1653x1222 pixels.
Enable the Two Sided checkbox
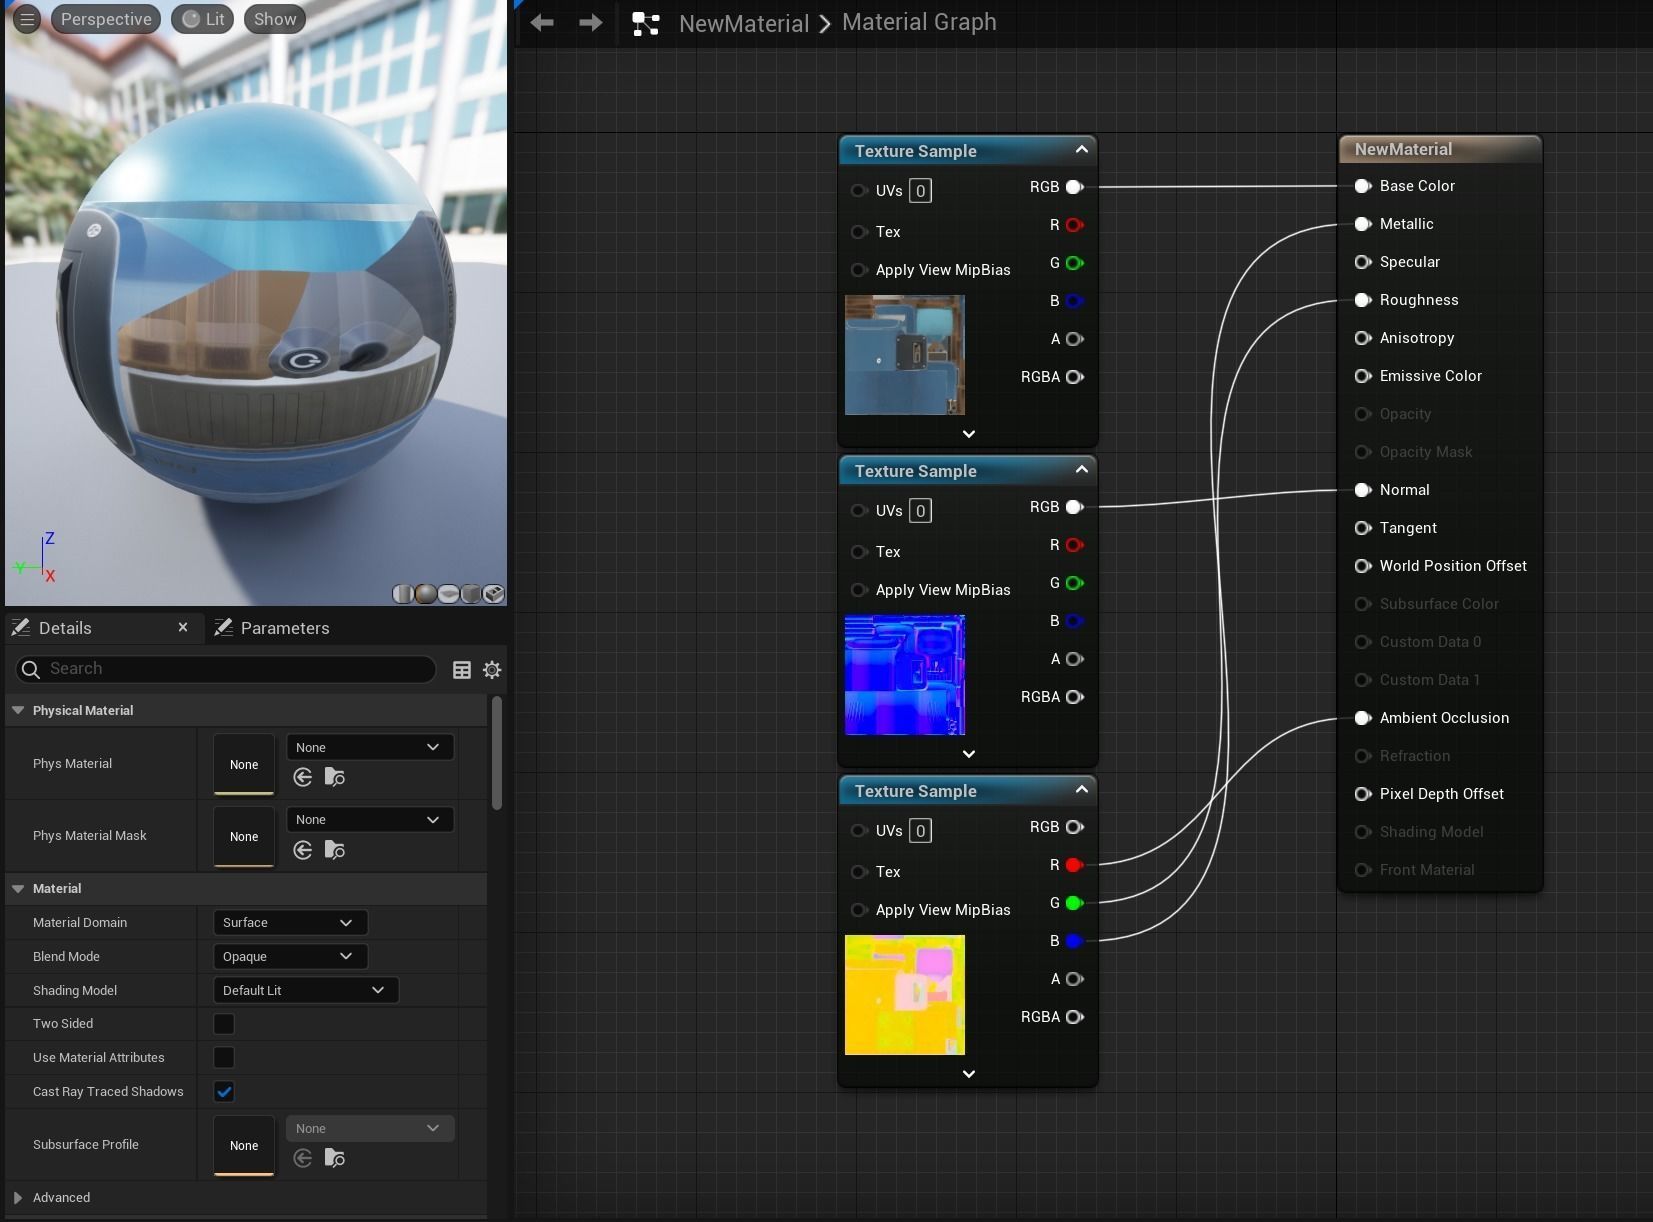pyautogui.click(x=224, y=1024)
